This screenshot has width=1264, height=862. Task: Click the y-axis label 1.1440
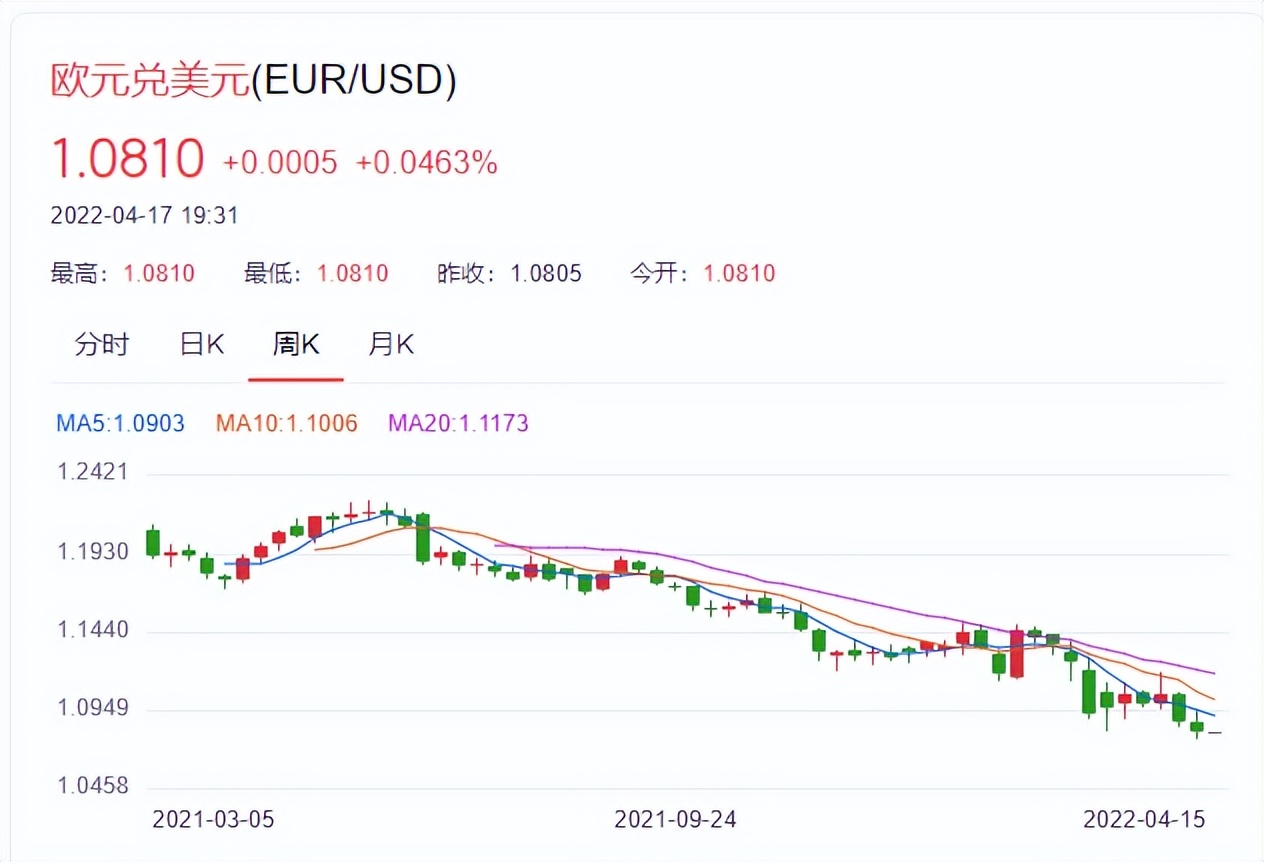94,630
